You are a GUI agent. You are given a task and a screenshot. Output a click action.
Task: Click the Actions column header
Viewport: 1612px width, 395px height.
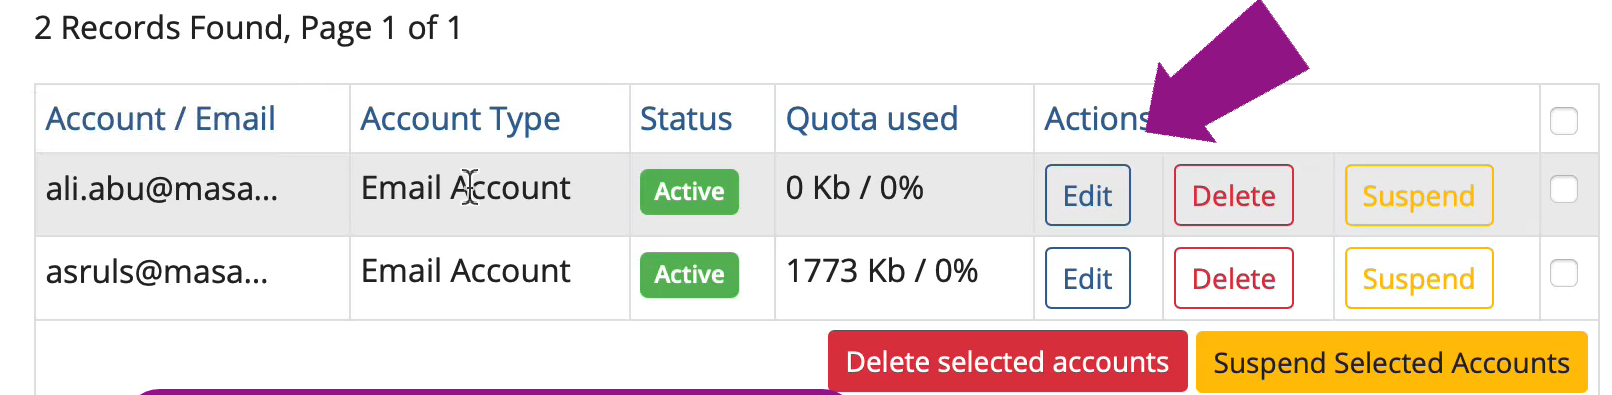click(1097, 119)
